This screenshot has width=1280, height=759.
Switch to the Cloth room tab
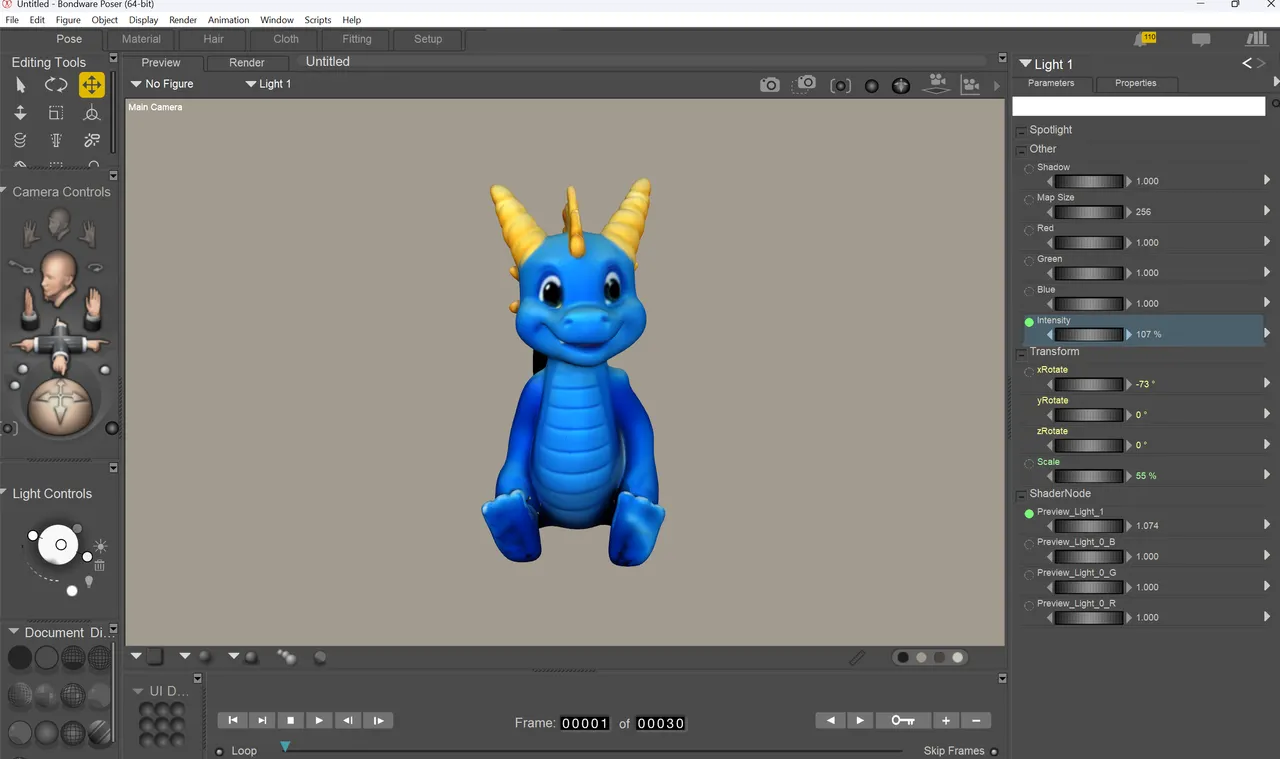(x=286, y=39)
